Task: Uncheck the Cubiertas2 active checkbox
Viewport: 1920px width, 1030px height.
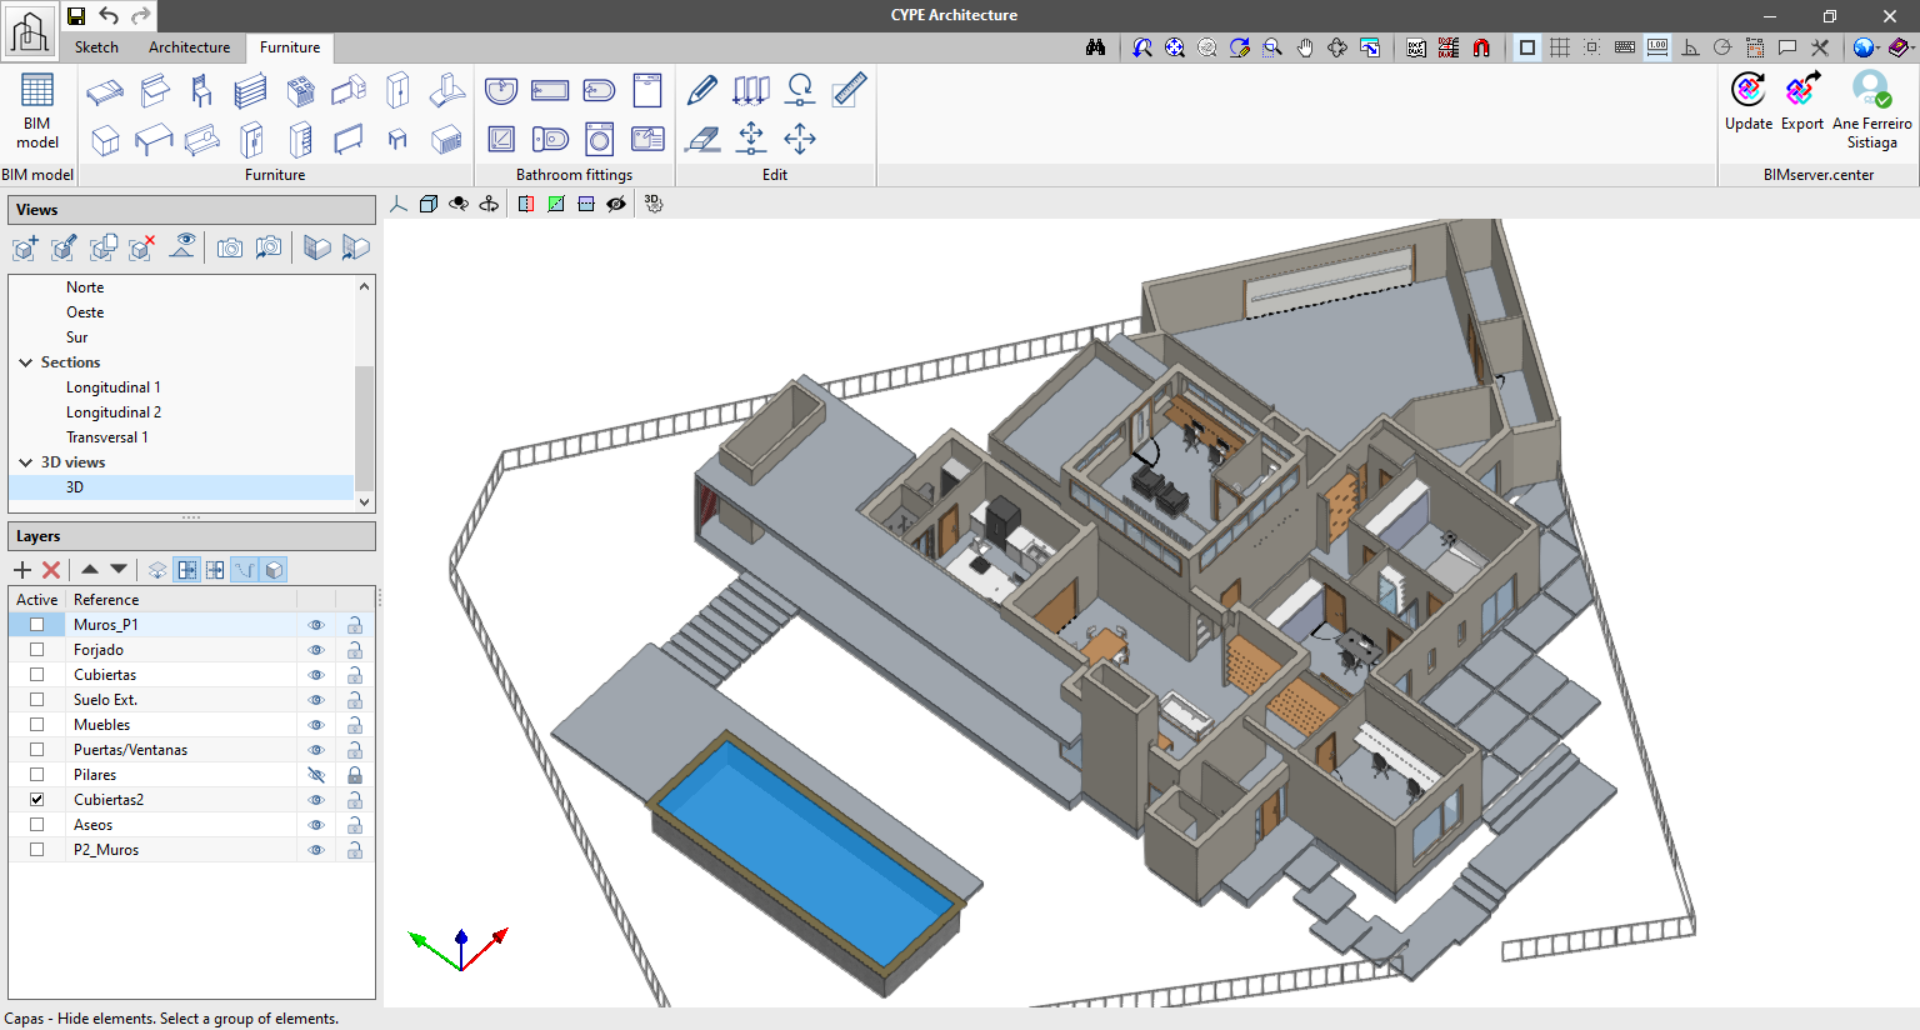Action: (x=37, y=800)
